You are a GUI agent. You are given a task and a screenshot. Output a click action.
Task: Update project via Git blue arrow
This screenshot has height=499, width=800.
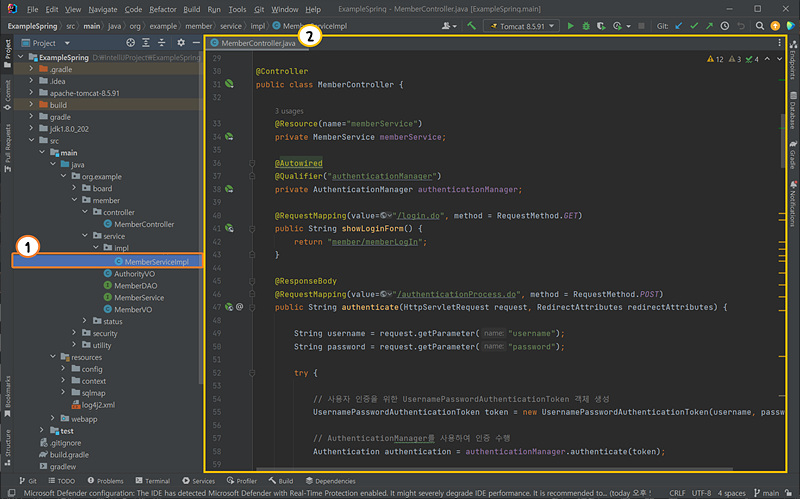pyautogui.click(x=679, y=26)
